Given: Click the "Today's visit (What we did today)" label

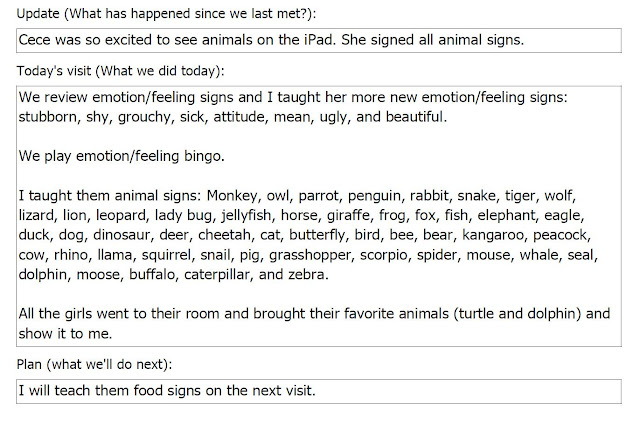Looking at the screenshot, I should [x=121, y=71].
